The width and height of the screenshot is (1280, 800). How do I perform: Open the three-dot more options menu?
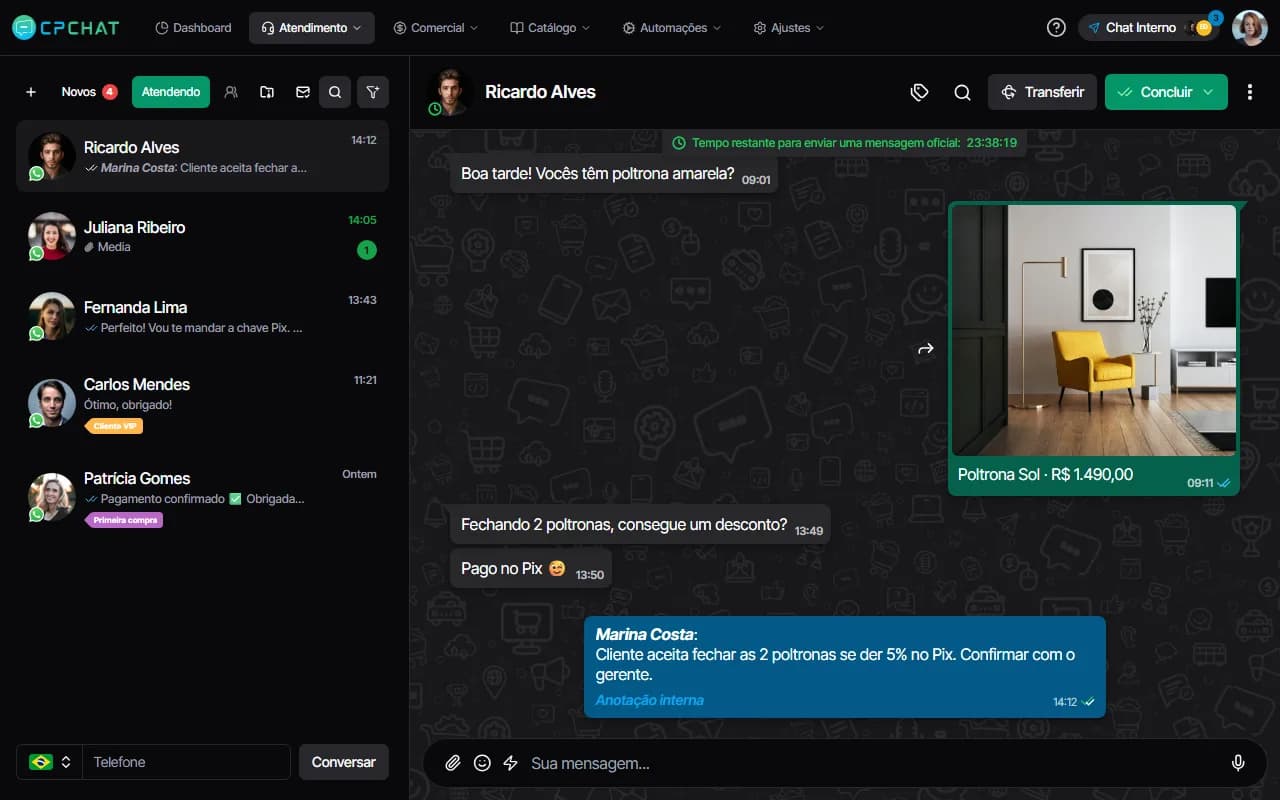pos(1250,92)
